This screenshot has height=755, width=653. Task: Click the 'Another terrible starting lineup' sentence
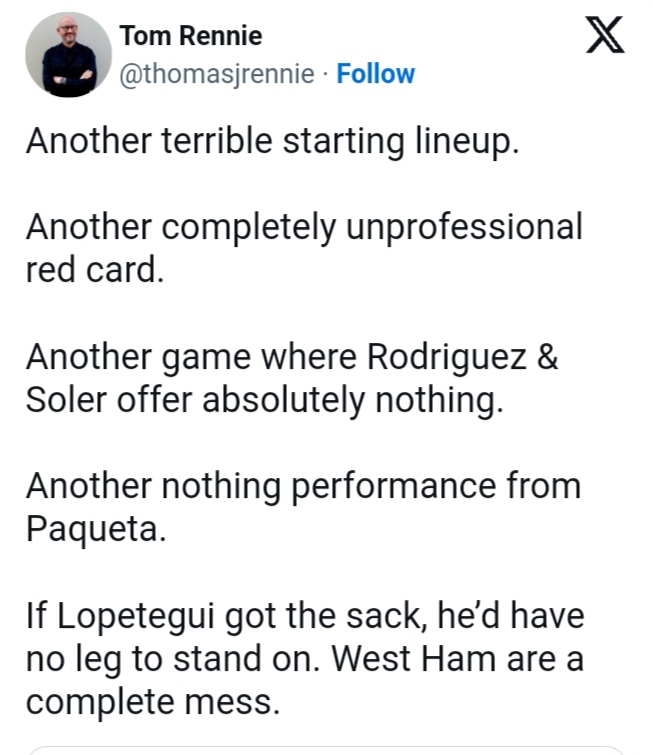click(x=272, y=141)
